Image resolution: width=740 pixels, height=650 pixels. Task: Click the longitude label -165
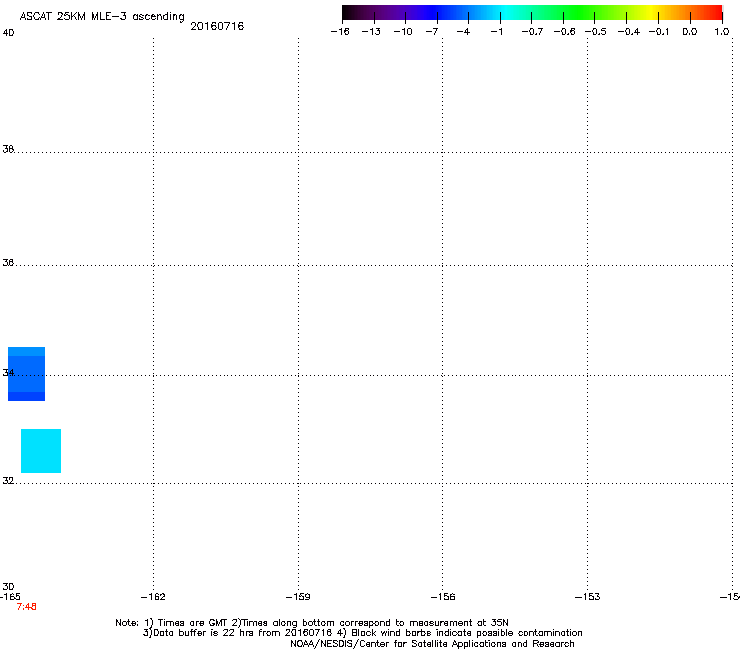point(10,597)
